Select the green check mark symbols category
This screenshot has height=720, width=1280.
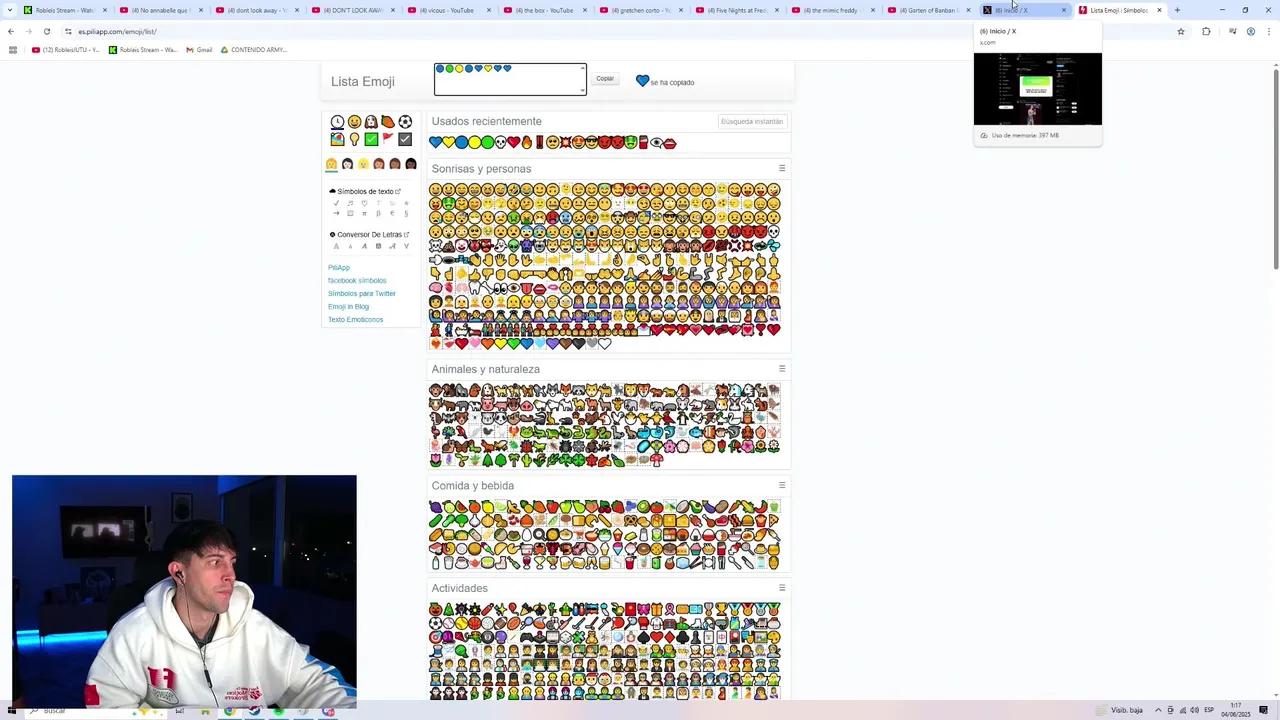[x=371, y=139]
